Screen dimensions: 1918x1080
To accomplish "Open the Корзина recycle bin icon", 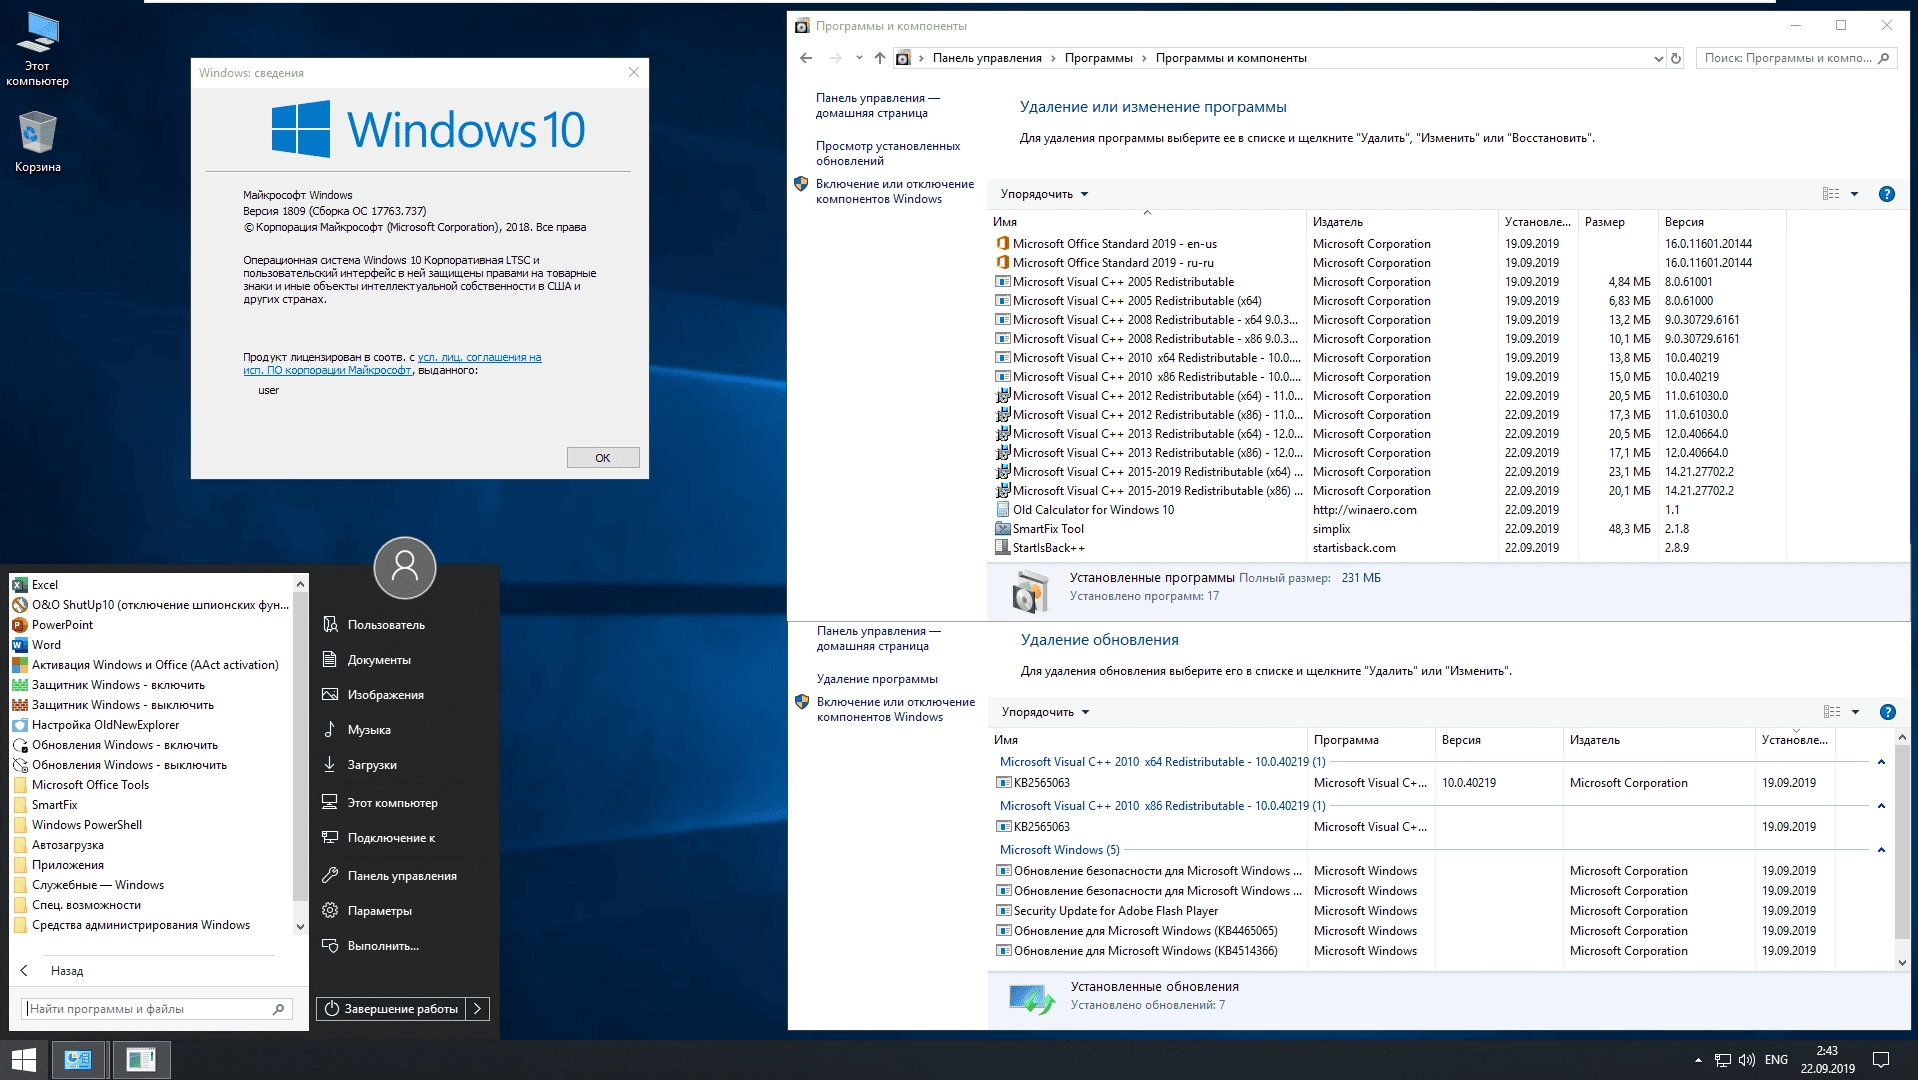I will click(x=37, y=142).
